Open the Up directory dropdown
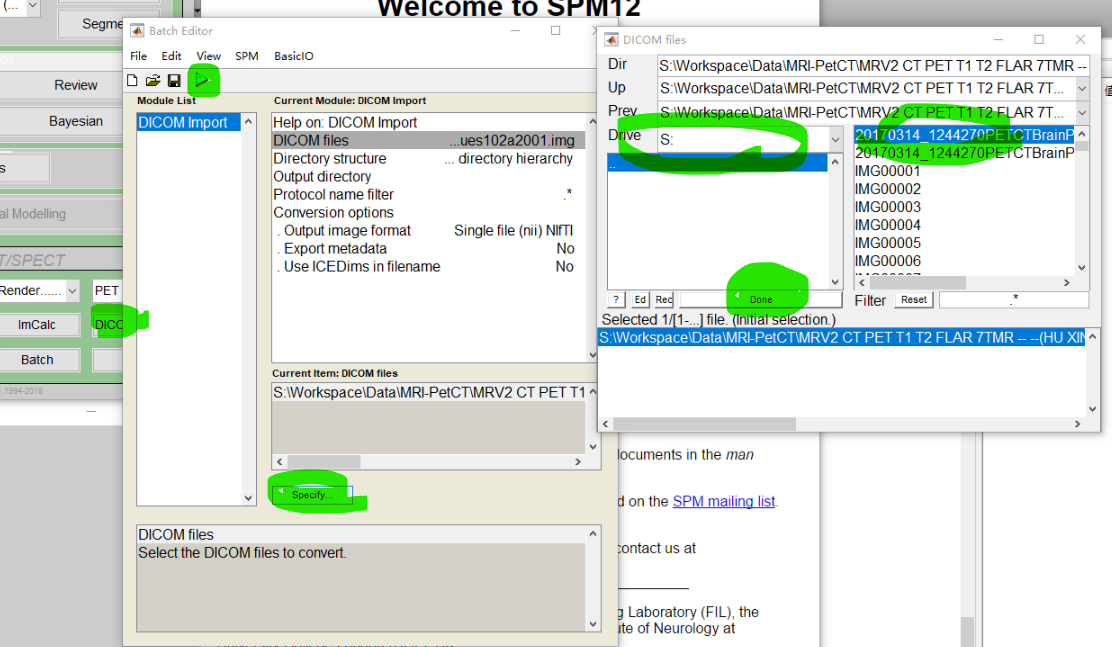This screenshot has width=1112, height=647. click(1083, 87)
